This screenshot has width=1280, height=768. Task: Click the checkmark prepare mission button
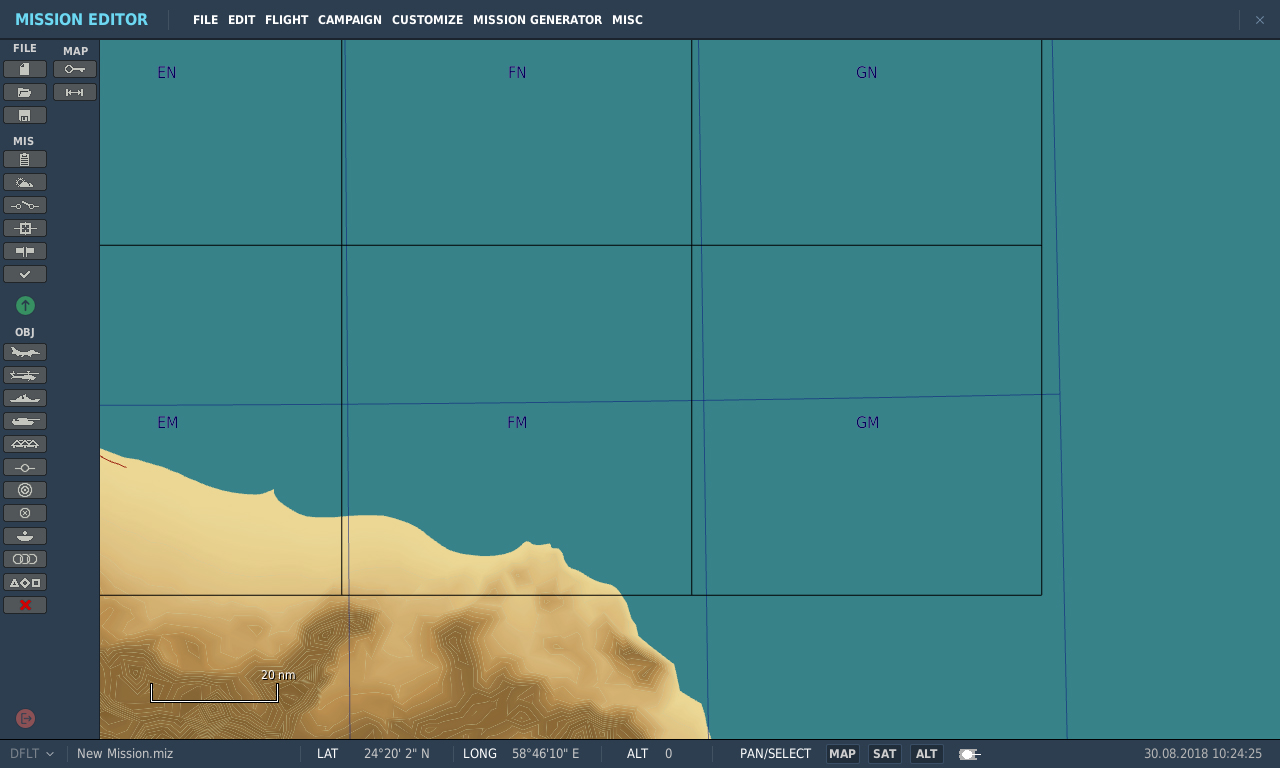(25, 274)
